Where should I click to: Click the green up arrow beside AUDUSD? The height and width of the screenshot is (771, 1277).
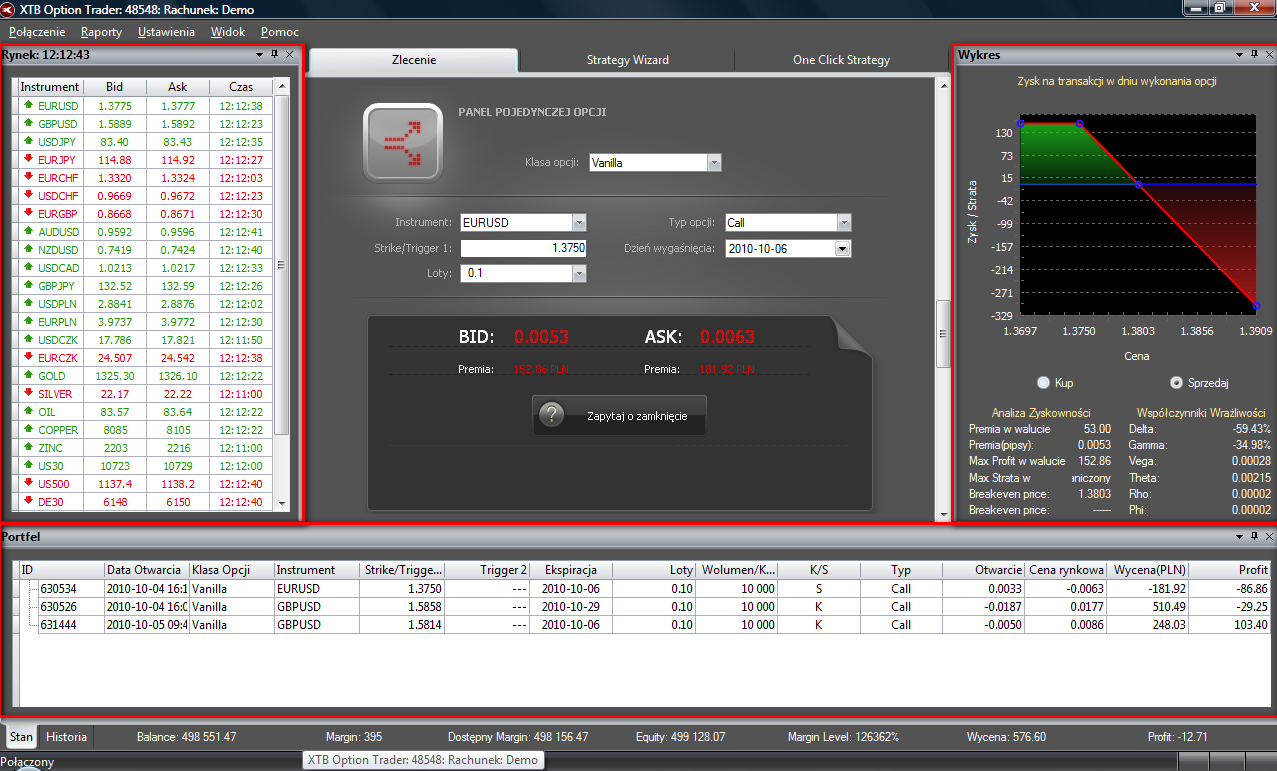28,231
